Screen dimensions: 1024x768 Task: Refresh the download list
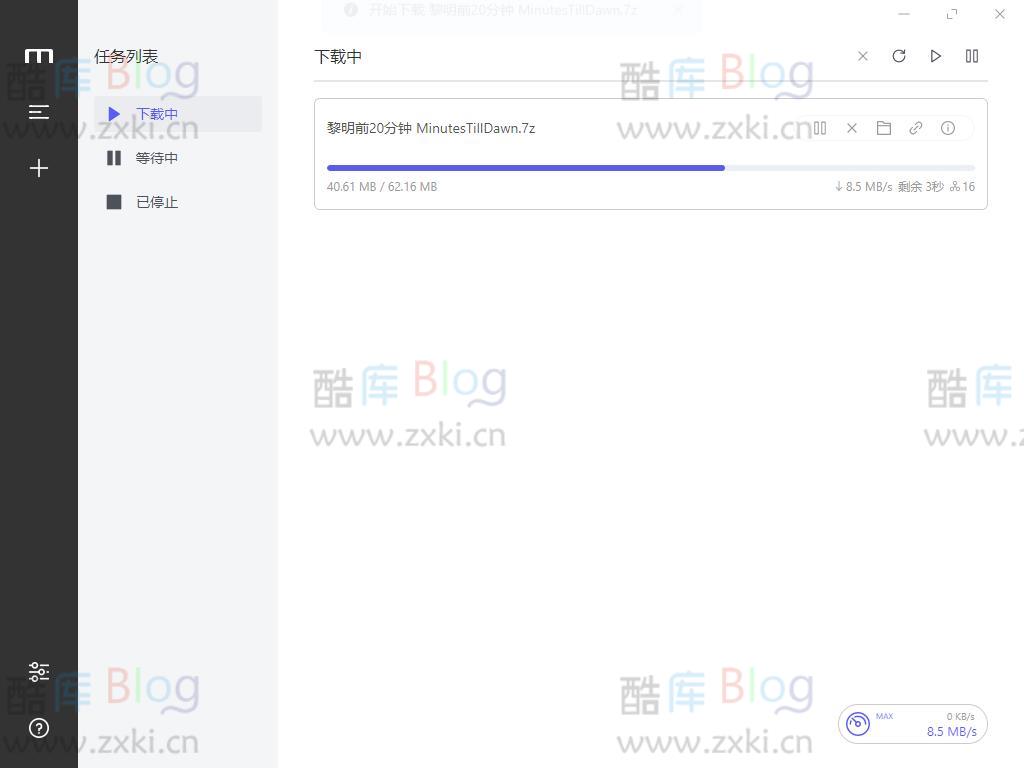(x=898, y=56)
